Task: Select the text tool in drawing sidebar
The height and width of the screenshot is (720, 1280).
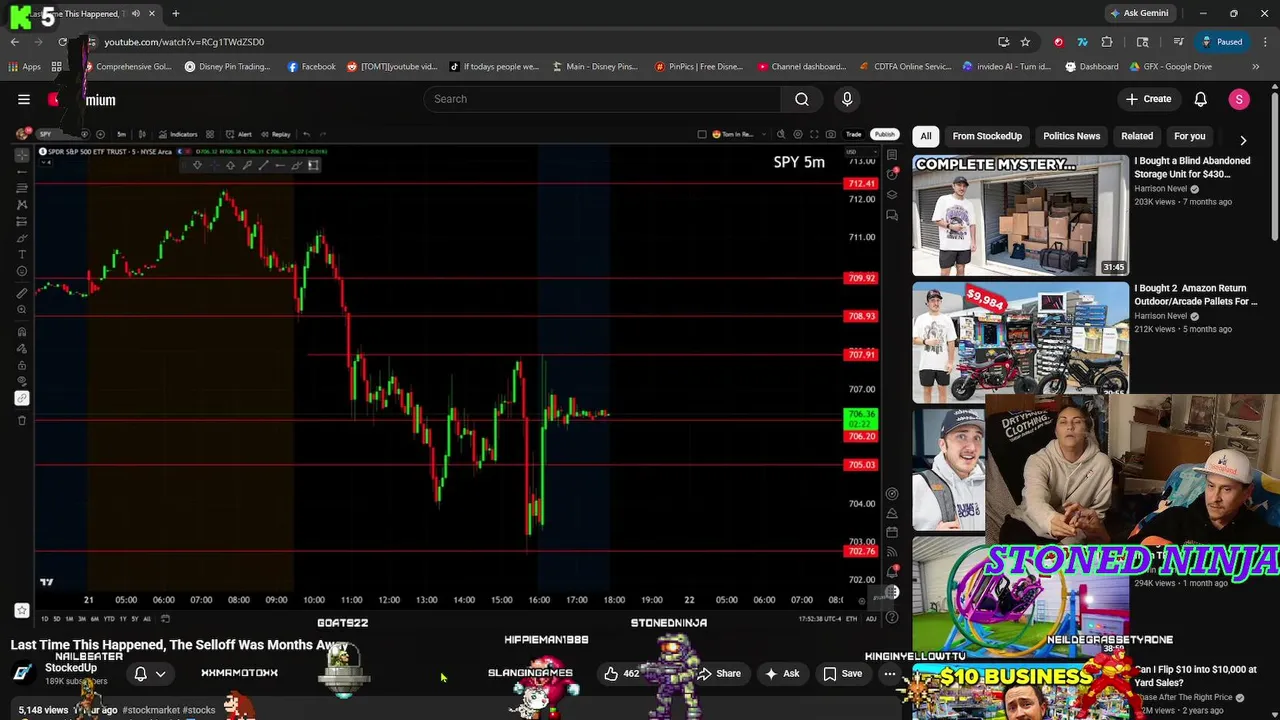Action: coord(22,255)
